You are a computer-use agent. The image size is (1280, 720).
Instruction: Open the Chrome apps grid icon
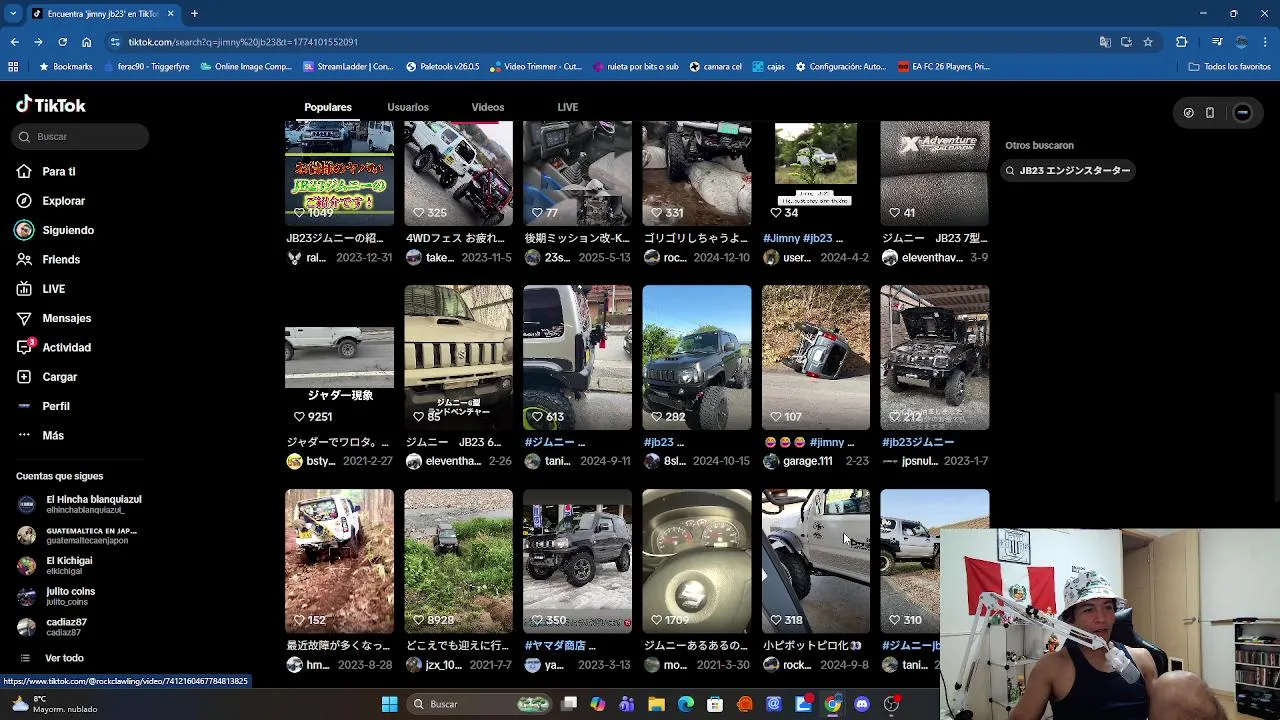13,67
